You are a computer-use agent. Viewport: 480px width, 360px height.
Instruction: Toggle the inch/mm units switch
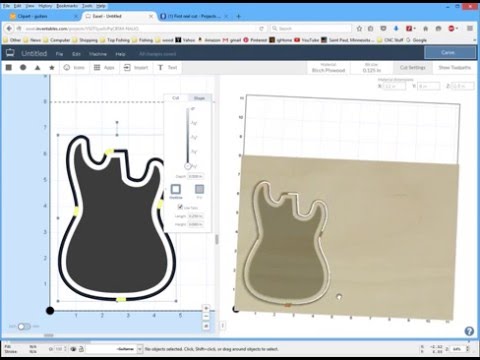click(24, 326)
